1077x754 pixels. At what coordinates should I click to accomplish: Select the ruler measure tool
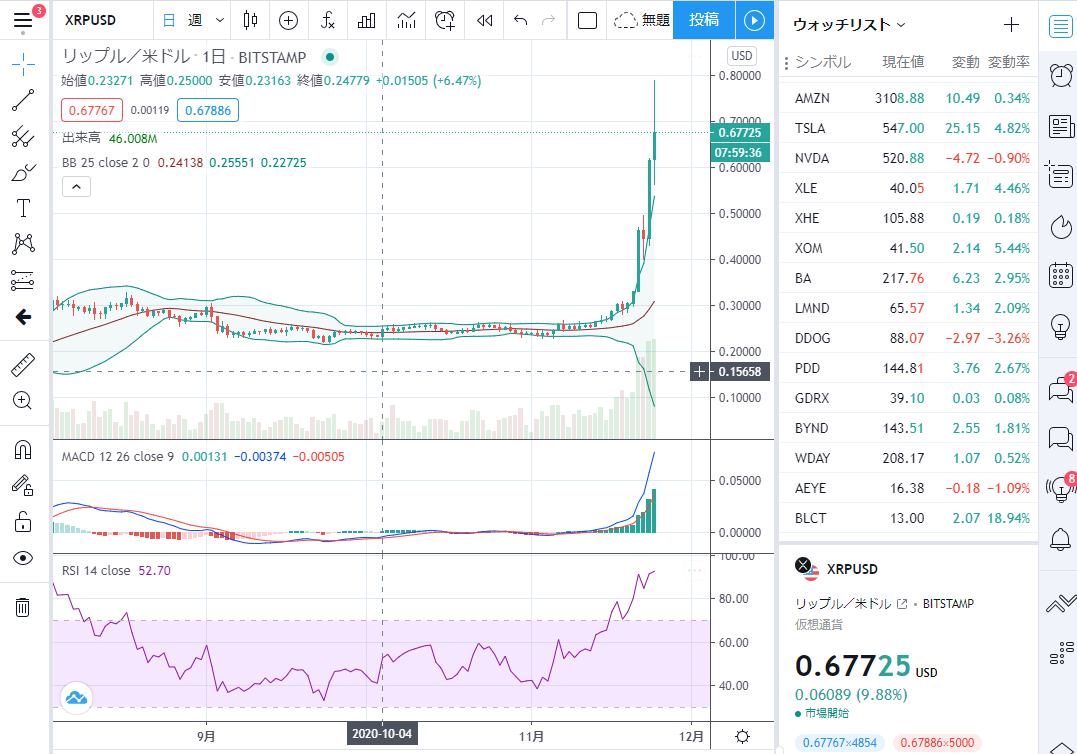tap(23, 365)
